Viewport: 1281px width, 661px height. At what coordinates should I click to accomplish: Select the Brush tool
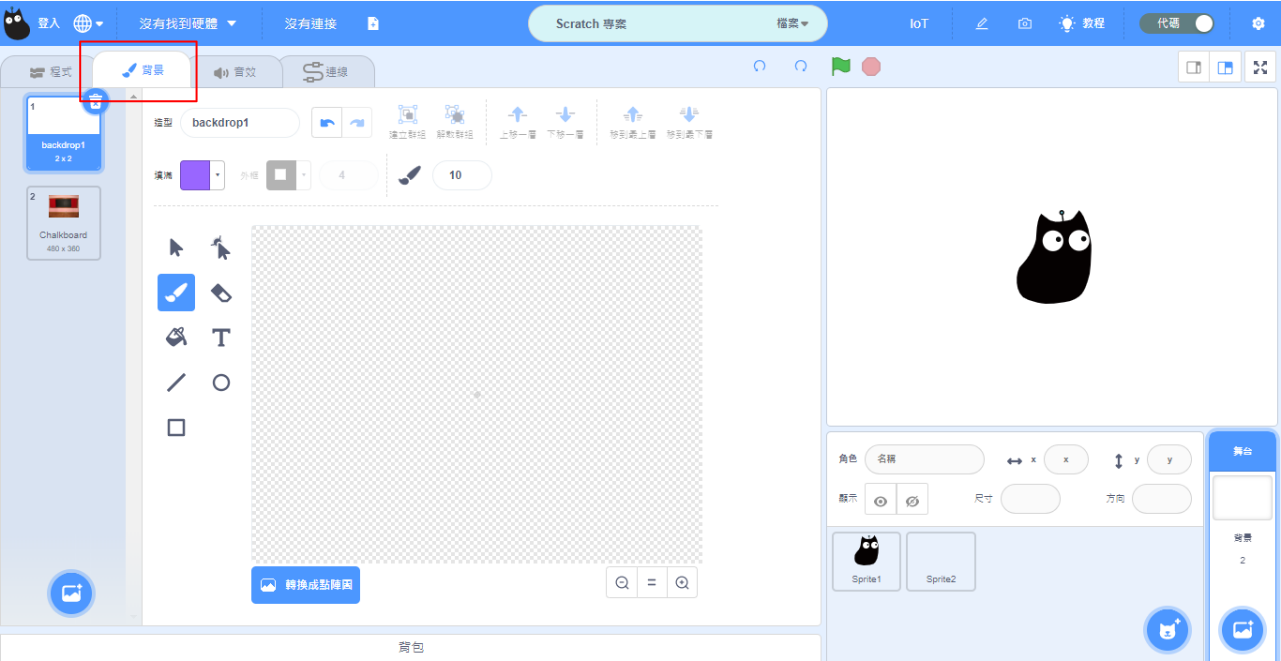pyautogui.click(x=176, y=293)
